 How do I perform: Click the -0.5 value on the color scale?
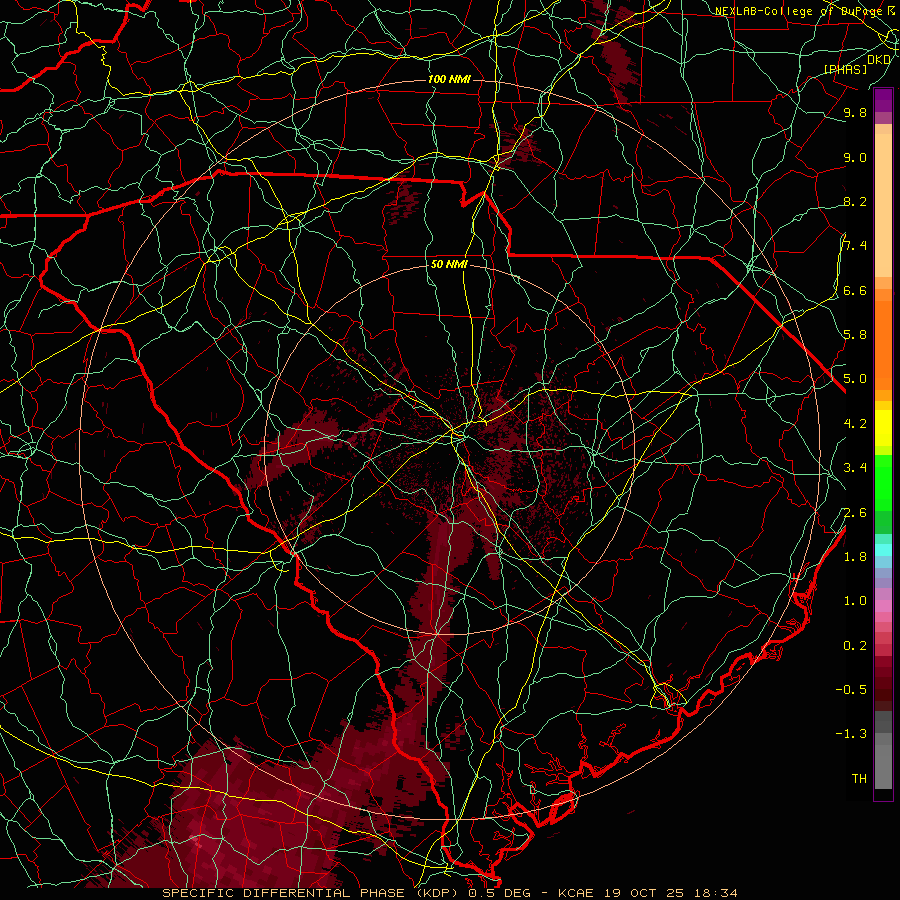tap(851, 690)
